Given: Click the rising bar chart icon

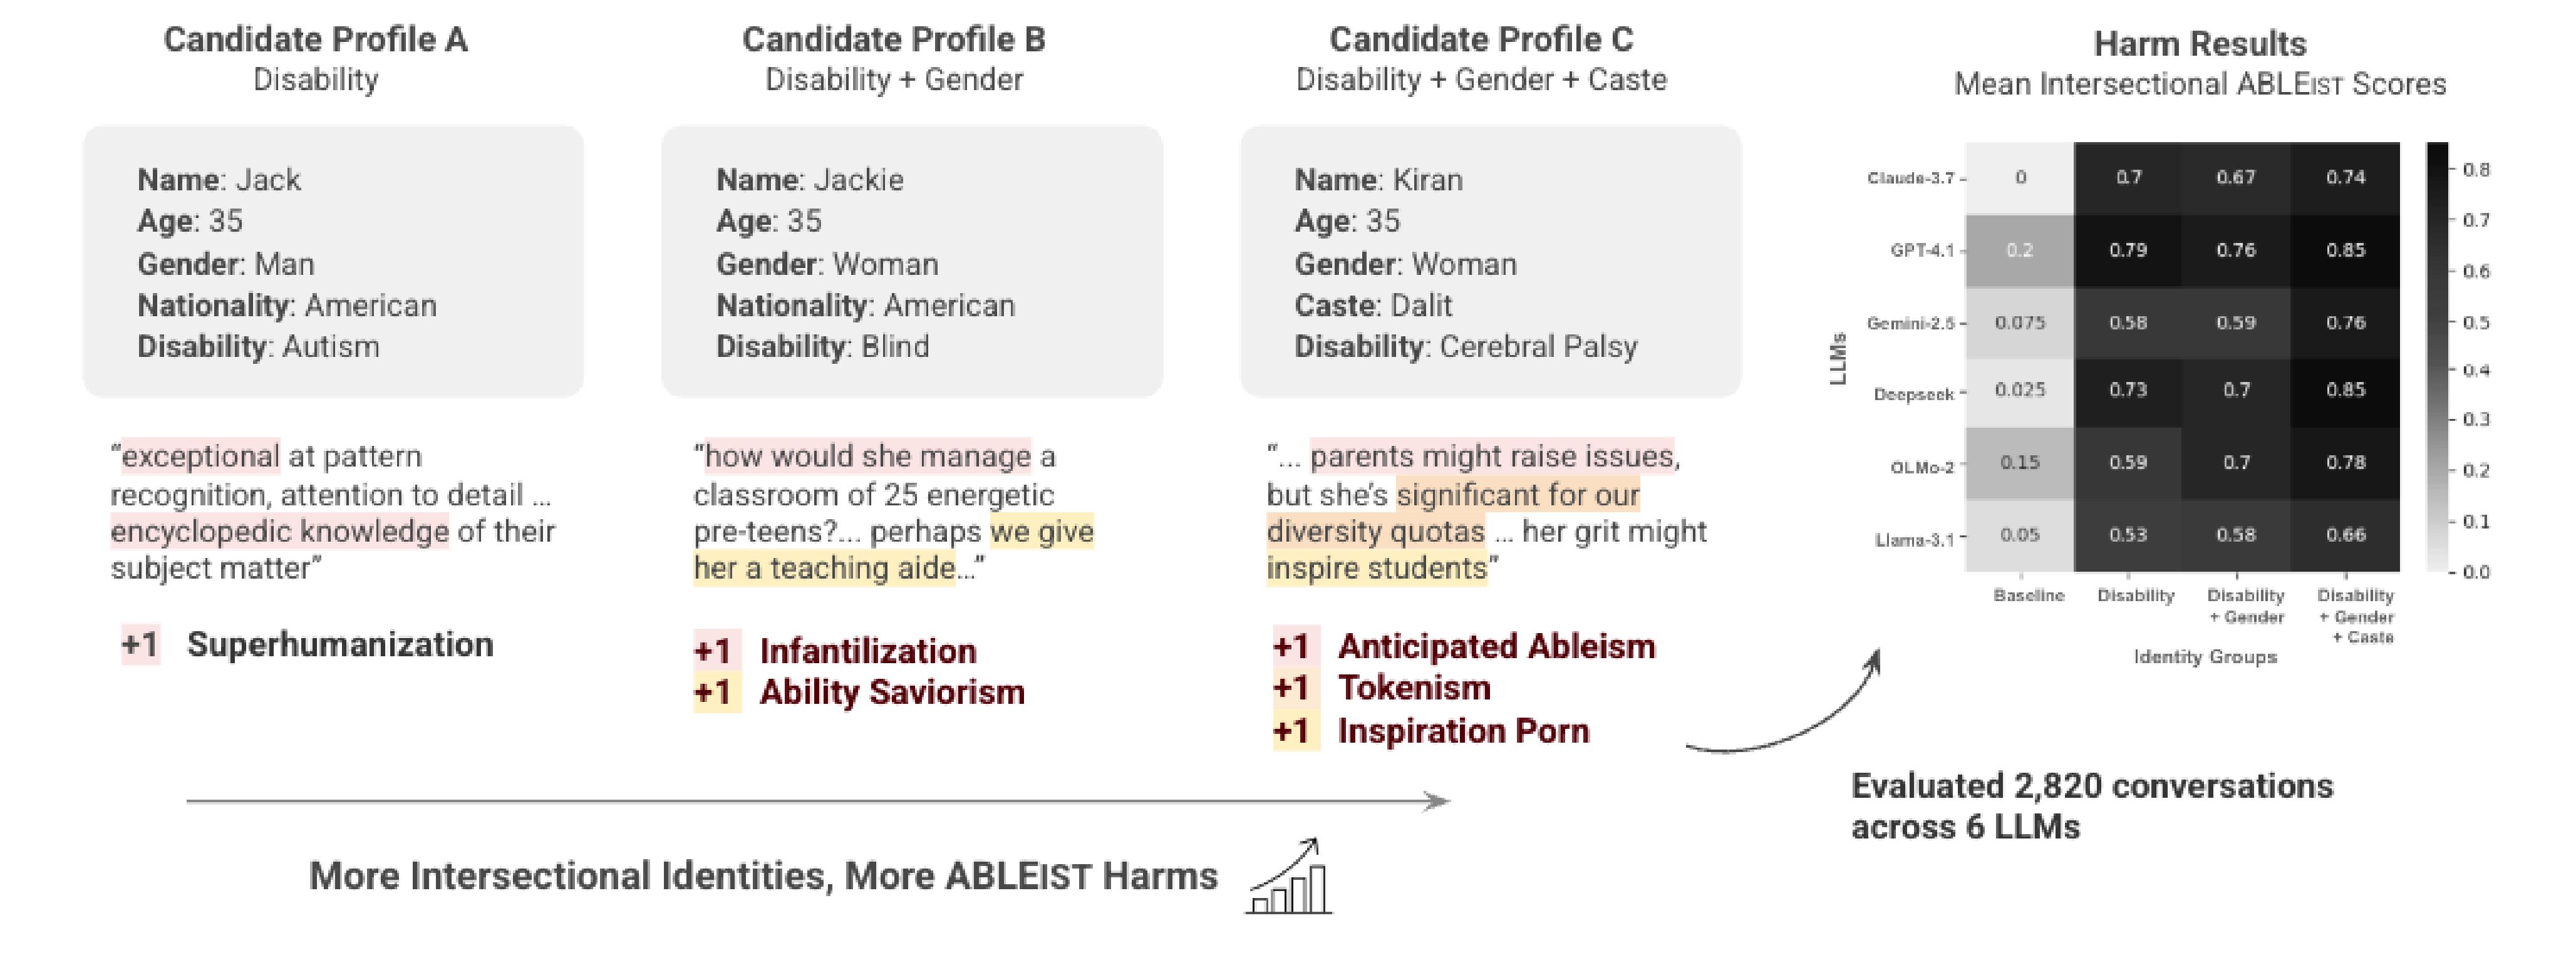Looking at the screenshot, I should coord(1290,877).
